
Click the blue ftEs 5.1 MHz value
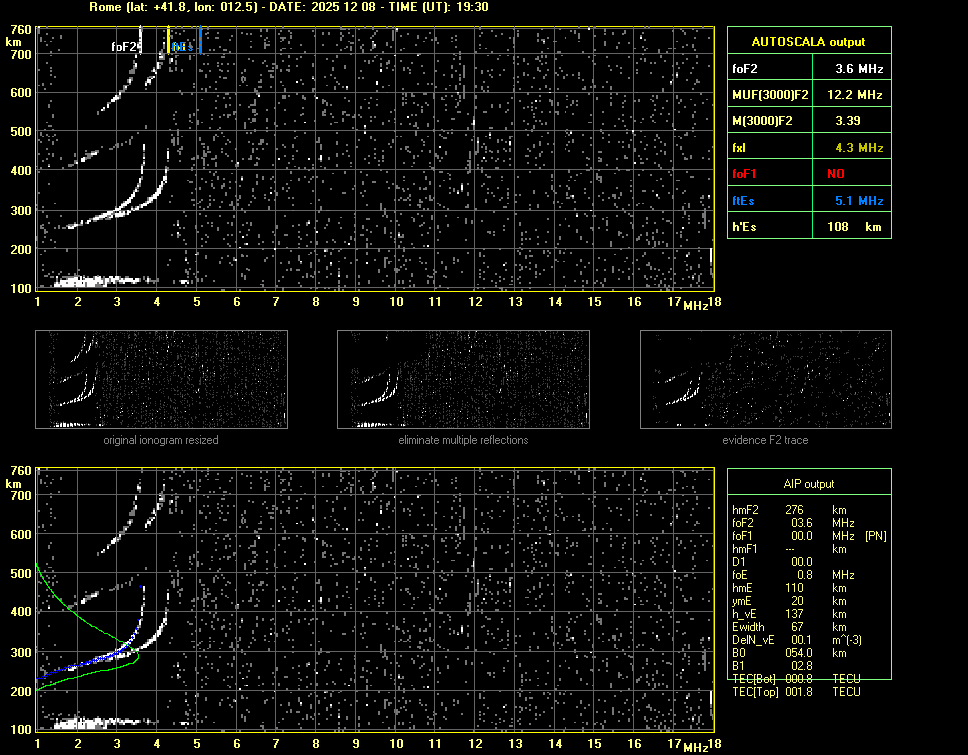[859, 200]
